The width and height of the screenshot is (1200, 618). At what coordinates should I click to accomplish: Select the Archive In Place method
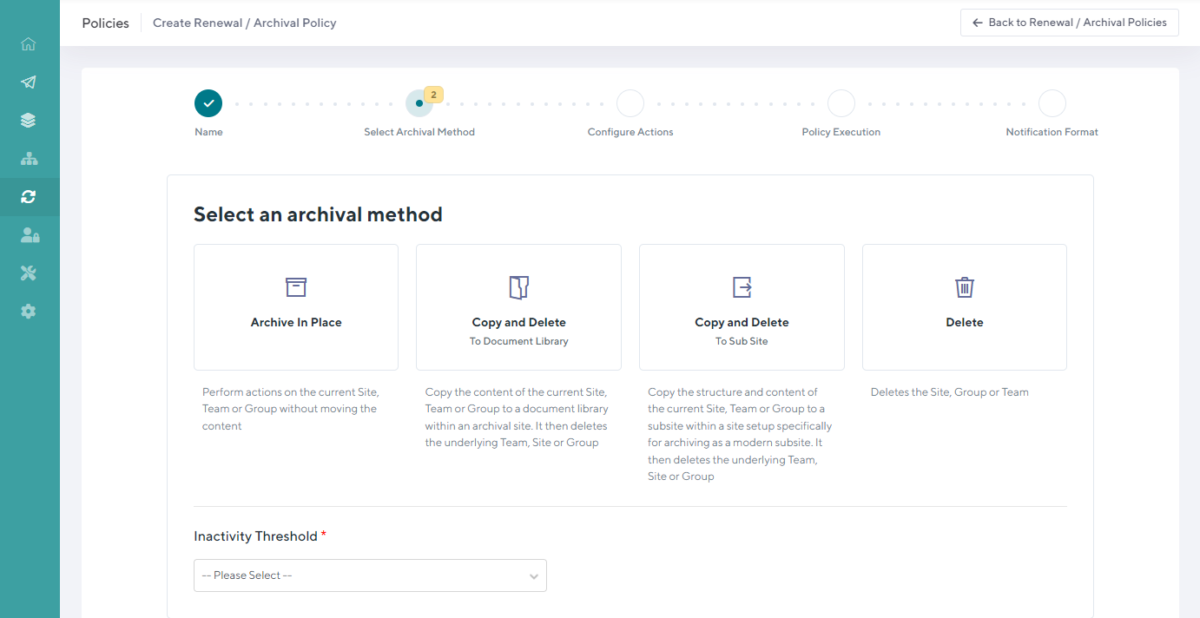pos(296,307)
